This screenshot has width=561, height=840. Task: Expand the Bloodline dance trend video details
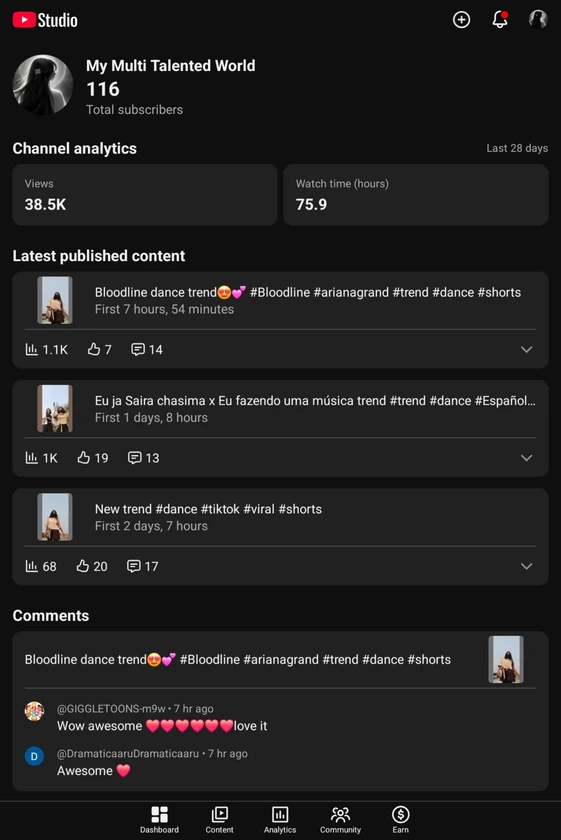[526, 349]
